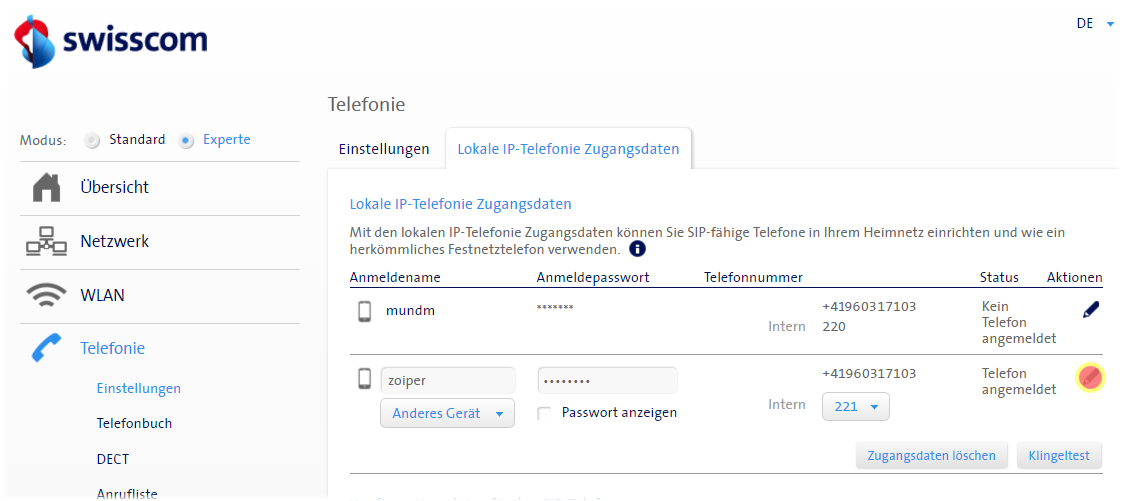Viewport: 1122px width, 501px height.
Task: Select the Lokale IP-Telefonie Zugangsdaten tab
Action: [568, 149]
